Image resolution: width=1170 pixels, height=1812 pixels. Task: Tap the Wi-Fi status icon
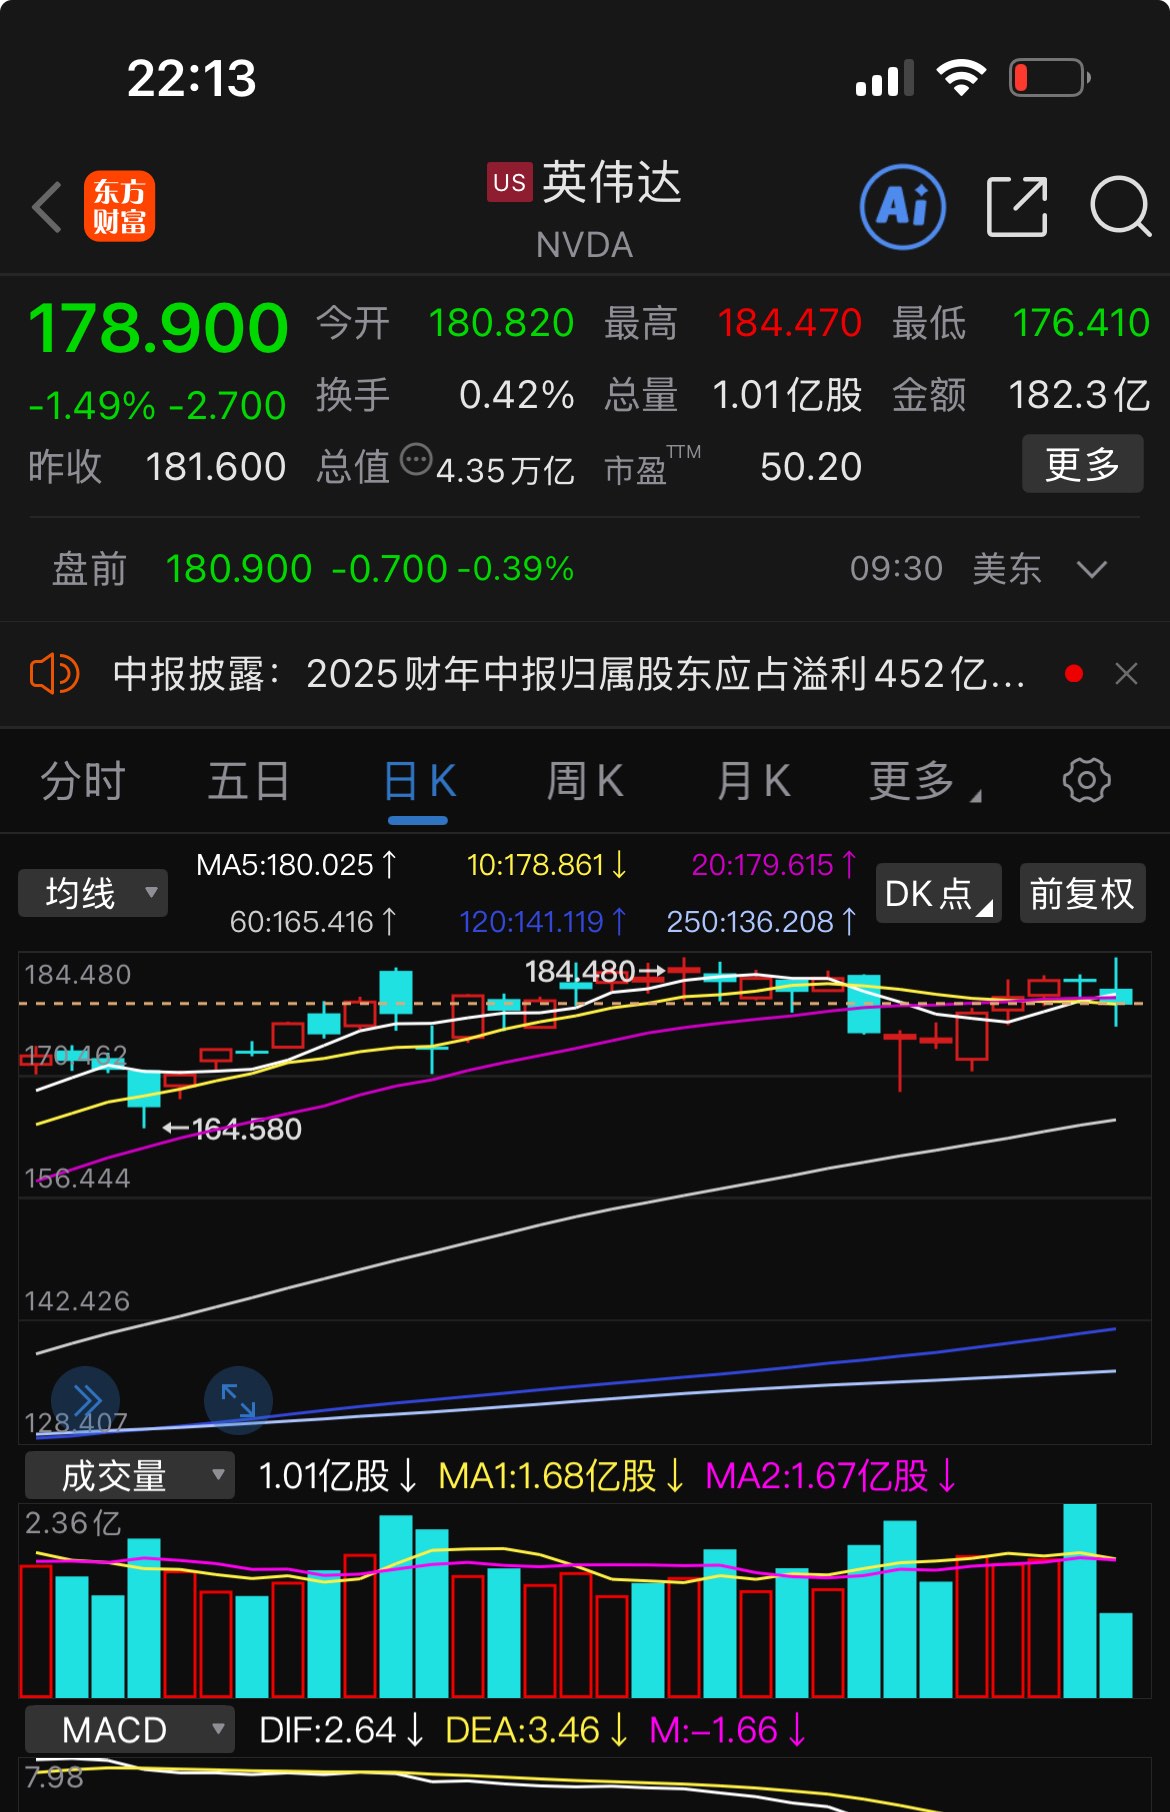click(961, 77)
